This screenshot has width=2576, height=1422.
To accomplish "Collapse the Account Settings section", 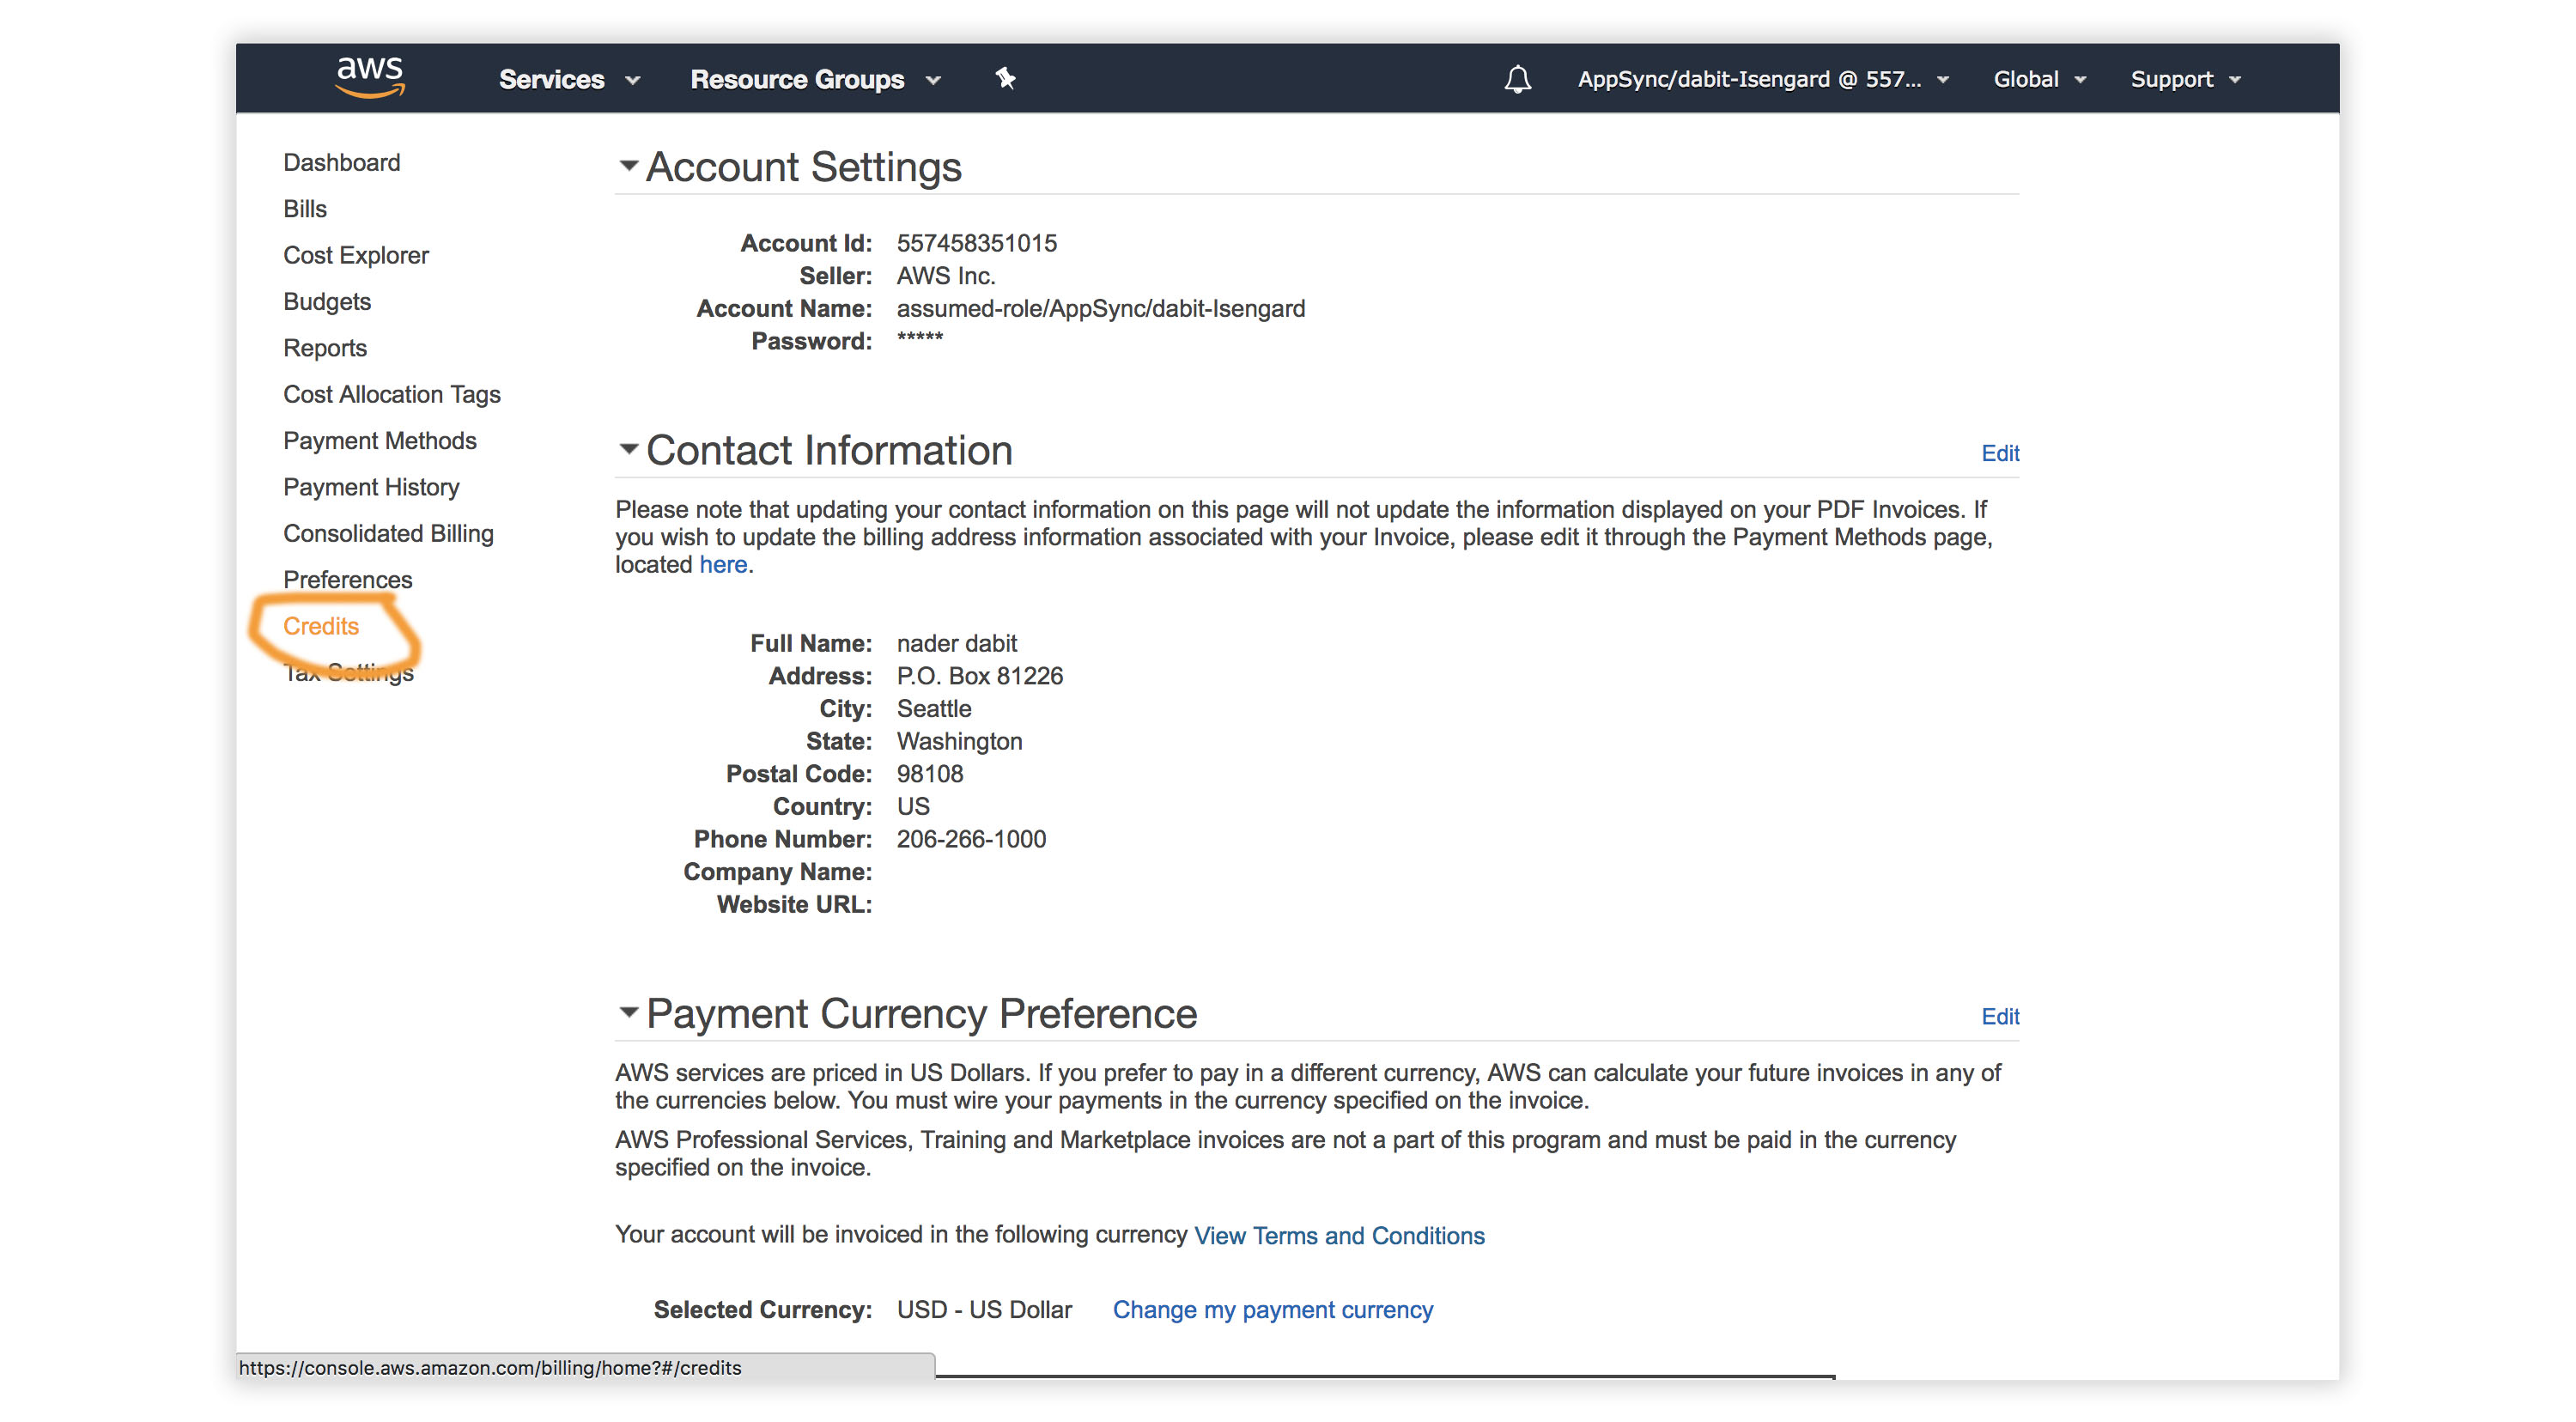I will [x=628, y=166].
